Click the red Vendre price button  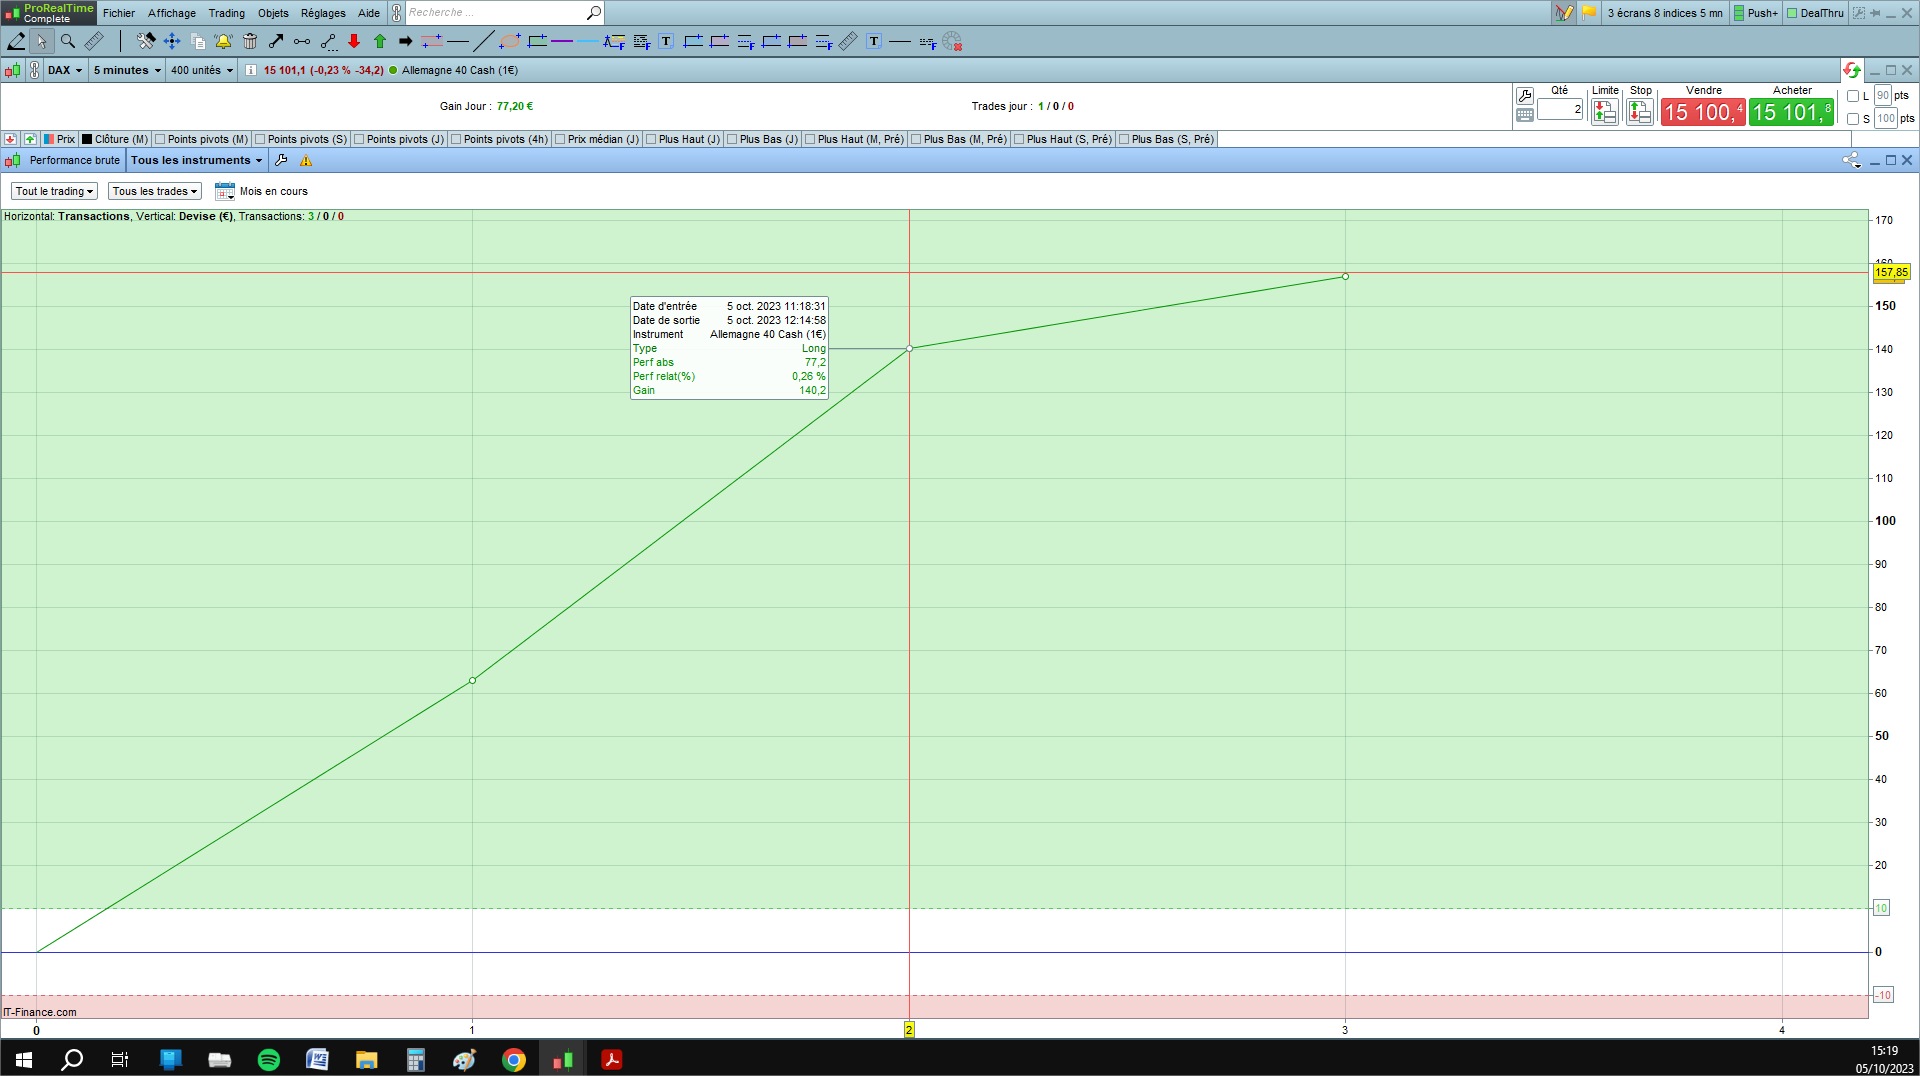point(1703,112)
